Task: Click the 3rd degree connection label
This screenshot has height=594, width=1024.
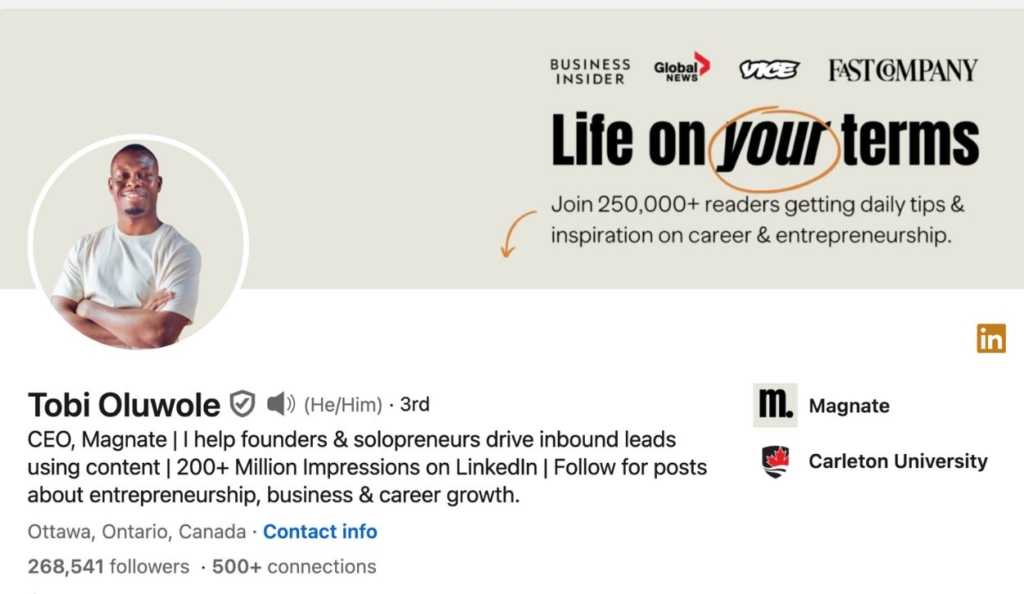Action: 414,404
